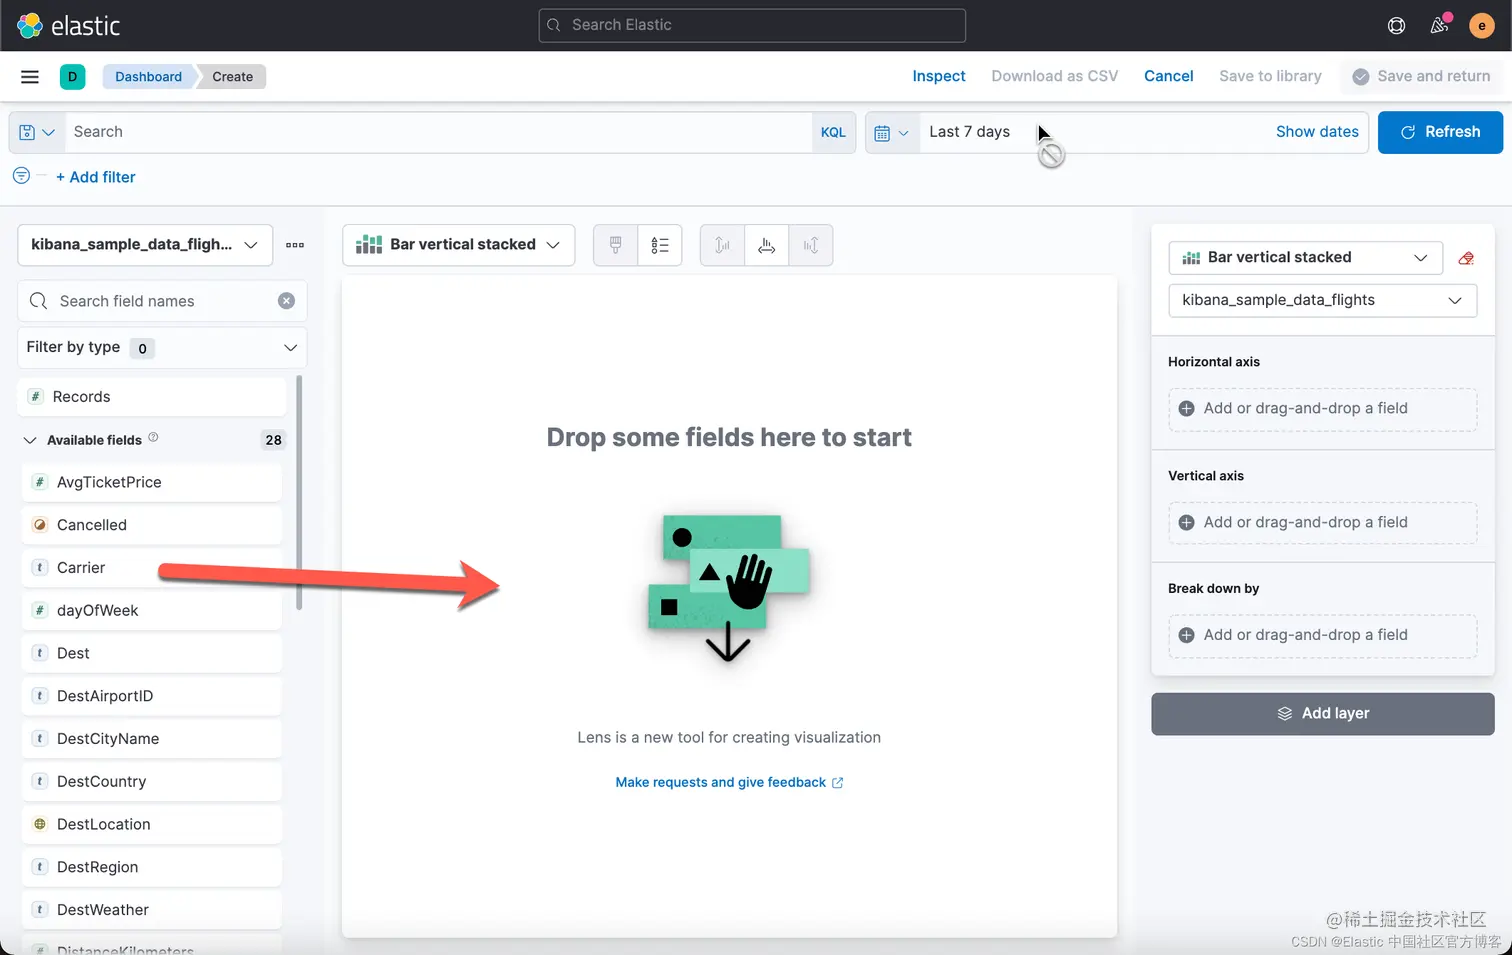
Task: Open the newsfeed notifications icon
Action: [x=1439, y=25]
